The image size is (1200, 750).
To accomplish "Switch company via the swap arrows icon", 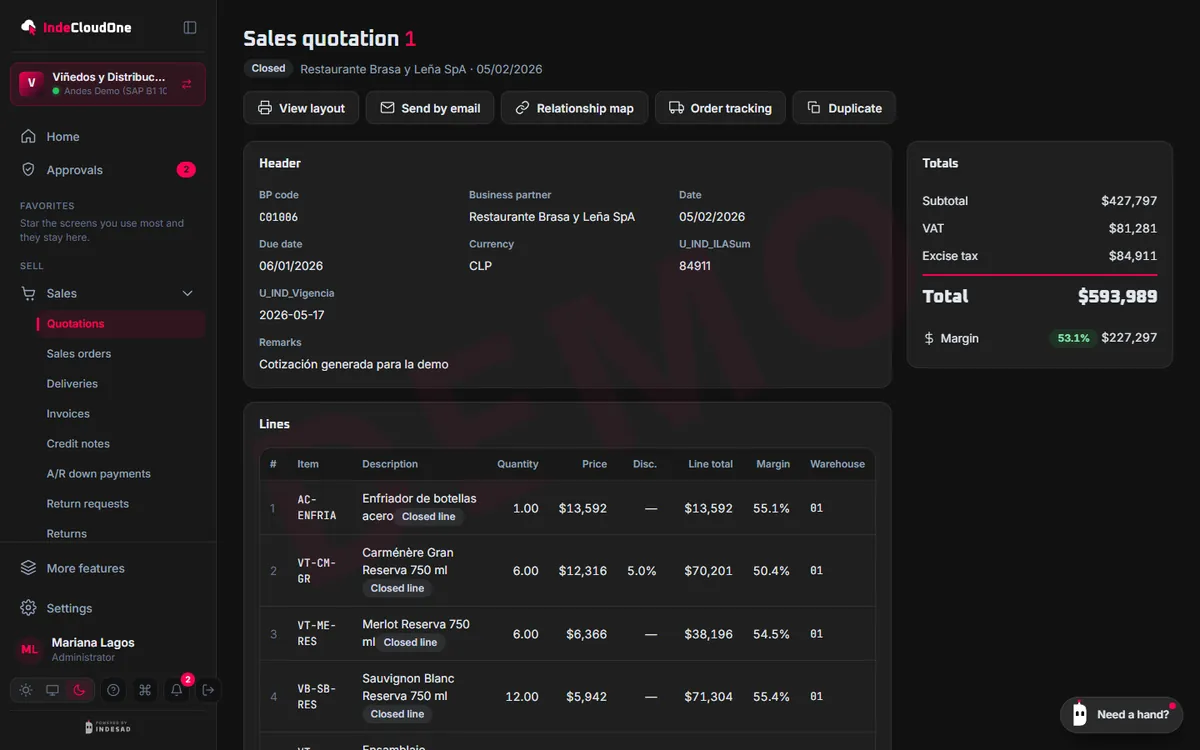I will click(x=187, y=84).
